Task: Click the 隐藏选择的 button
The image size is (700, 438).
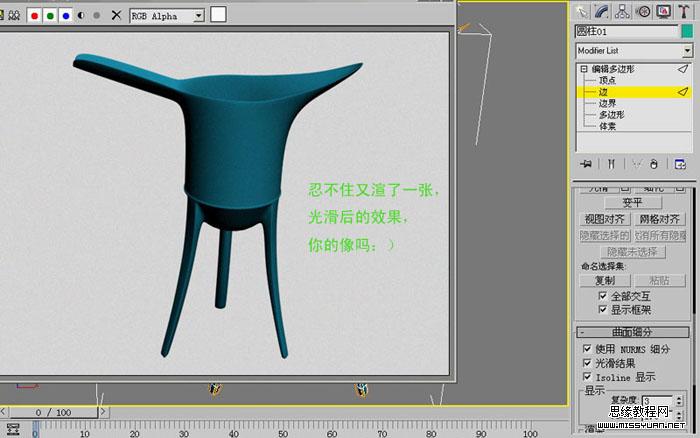Action: click(604, 235)
